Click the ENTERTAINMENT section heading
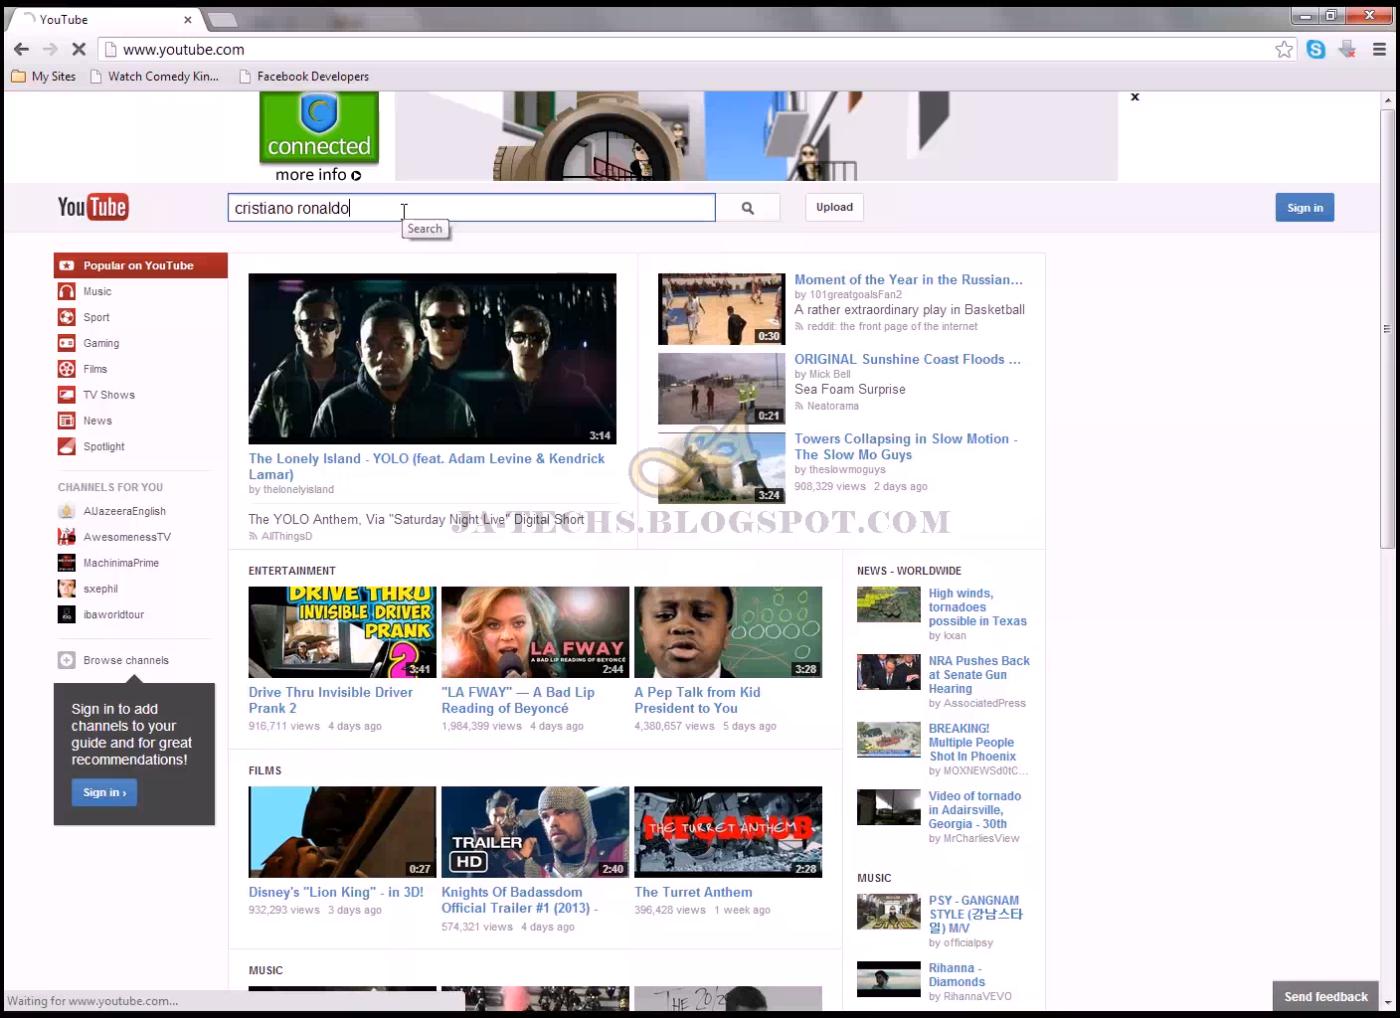The width and height of the screenshot is (1400, 1018). point(292,571)
